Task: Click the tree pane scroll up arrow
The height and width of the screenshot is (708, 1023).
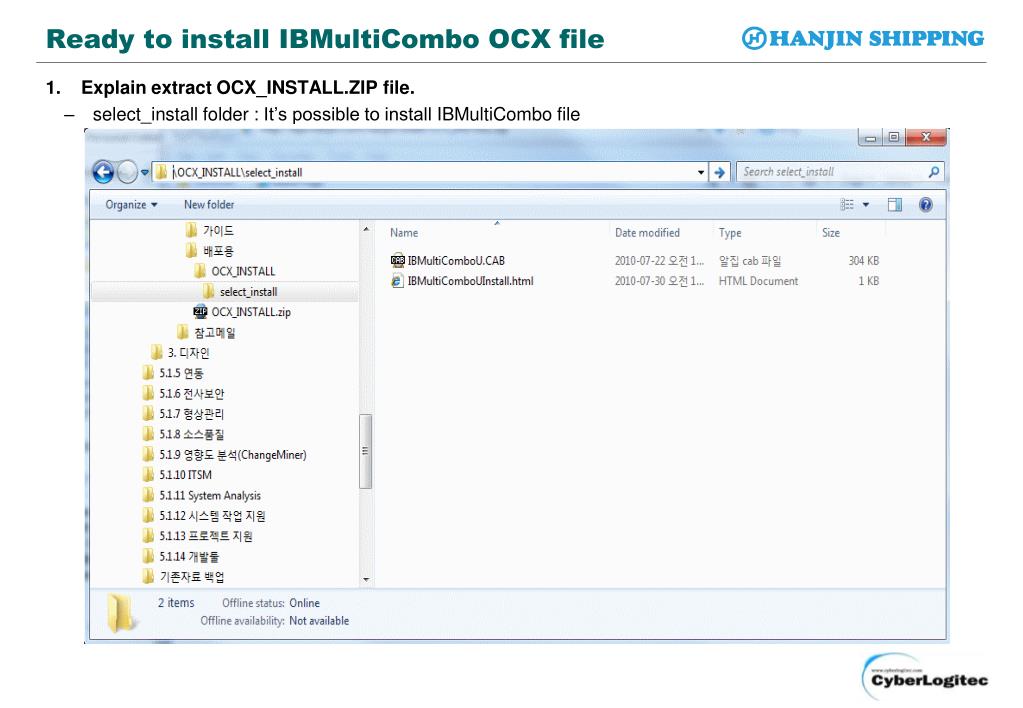Action: point(366,230)
